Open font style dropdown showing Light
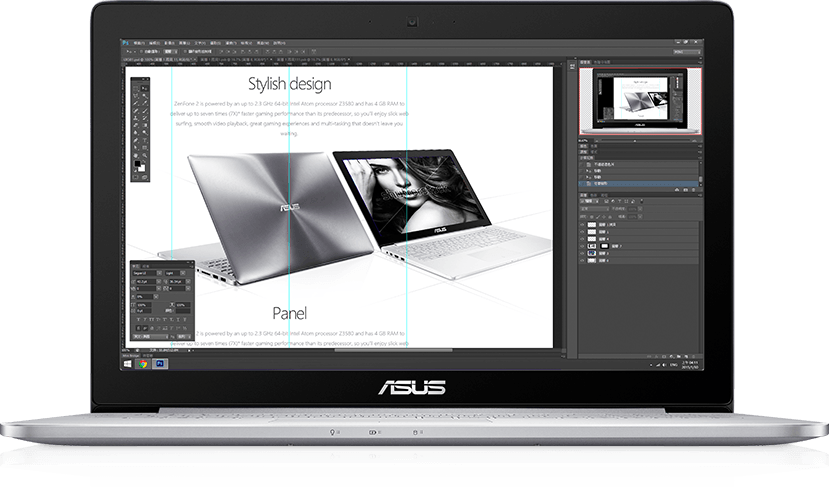829x487 pixels. 183,273
